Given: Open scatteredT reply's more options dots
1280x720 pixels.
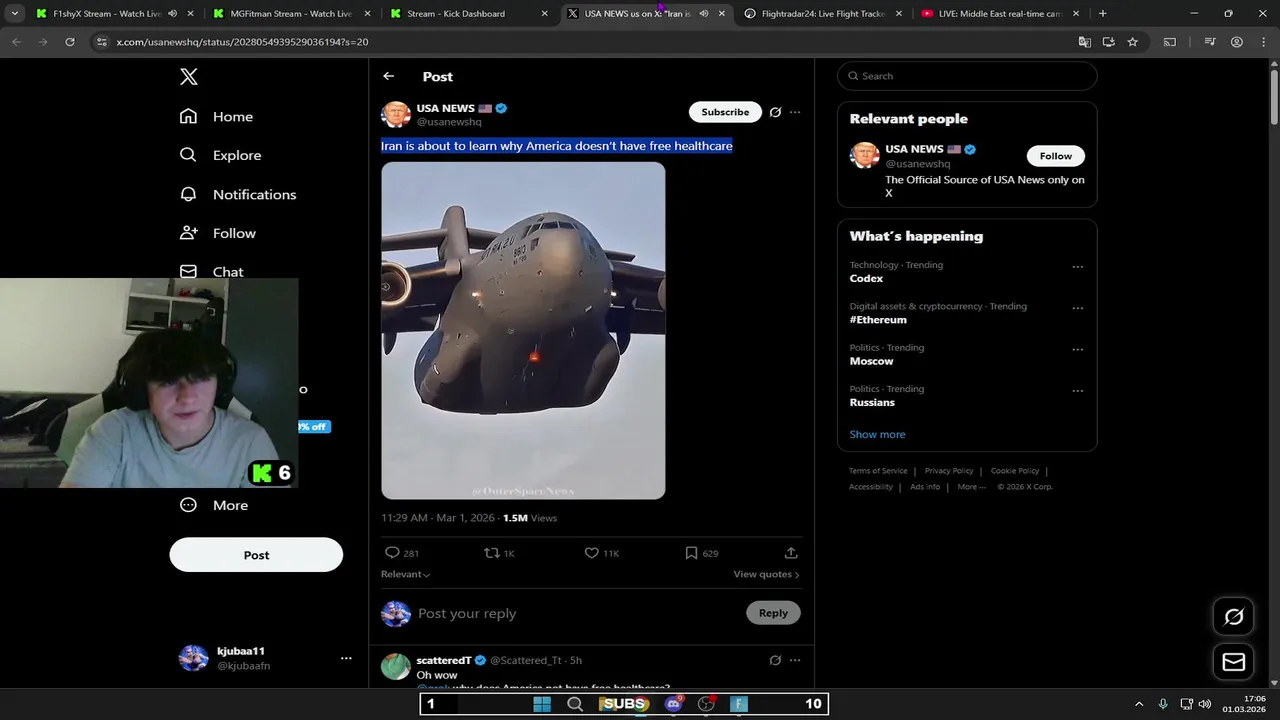Looking at the screenshot, I should point(795,660).
